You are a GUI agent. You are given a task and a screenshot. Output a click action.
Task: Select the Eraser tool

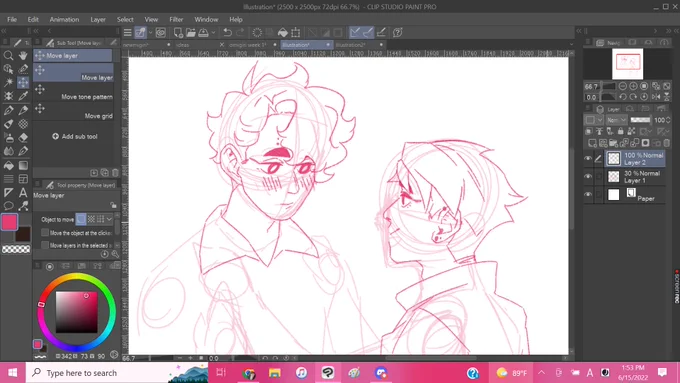(23, 137)
